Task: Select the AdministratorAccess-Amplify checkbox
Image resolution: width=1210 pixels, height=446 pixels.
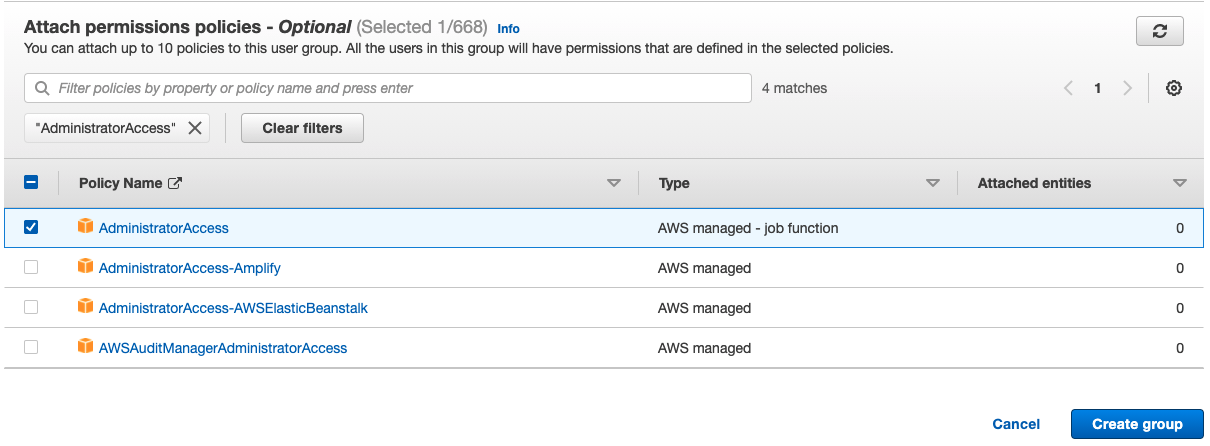Action: tap(31, 267)
